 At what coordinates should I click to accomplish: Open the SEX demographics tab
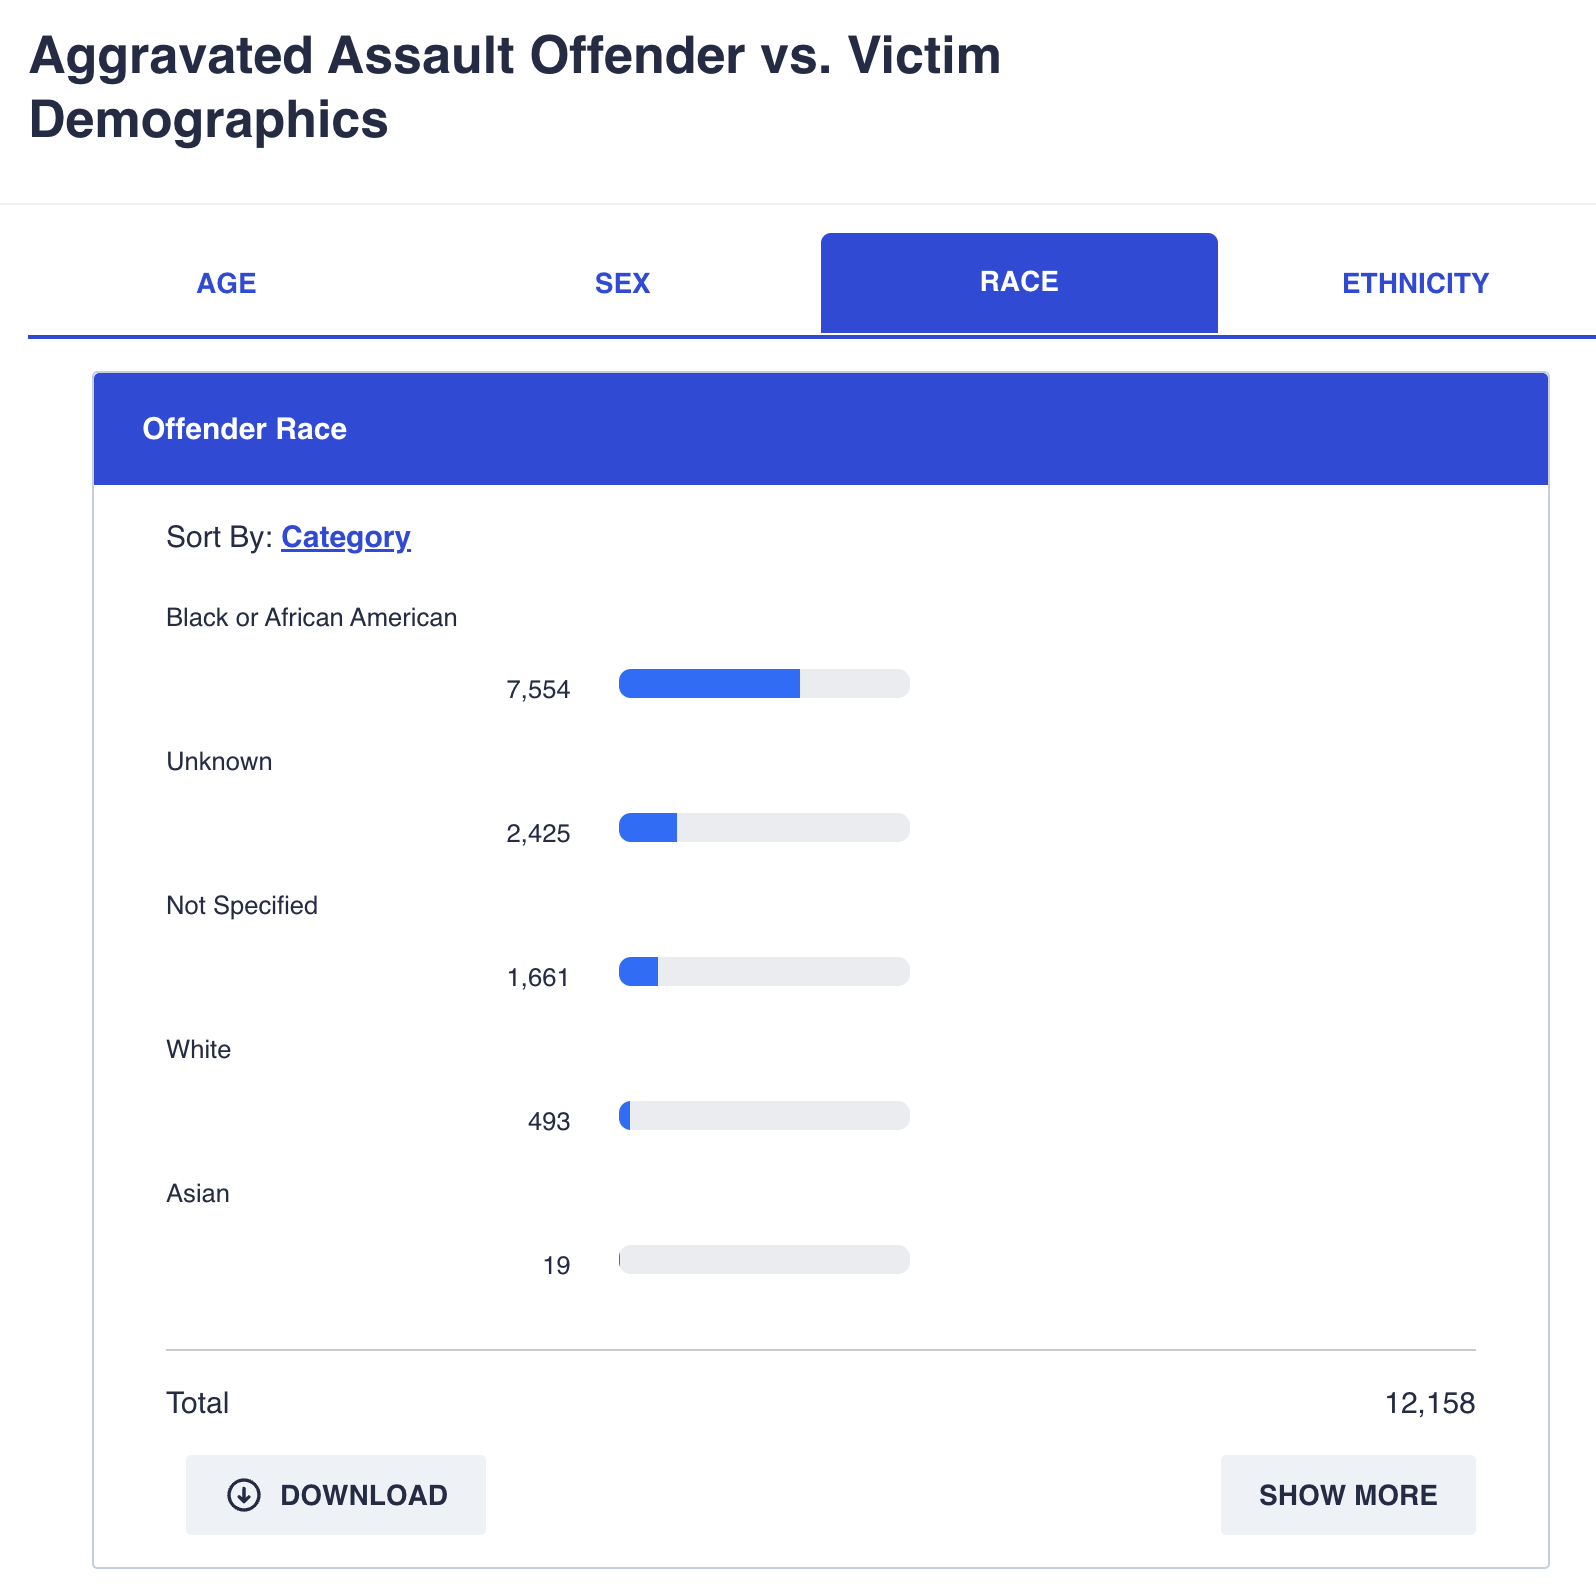click(x=622, y=284)
